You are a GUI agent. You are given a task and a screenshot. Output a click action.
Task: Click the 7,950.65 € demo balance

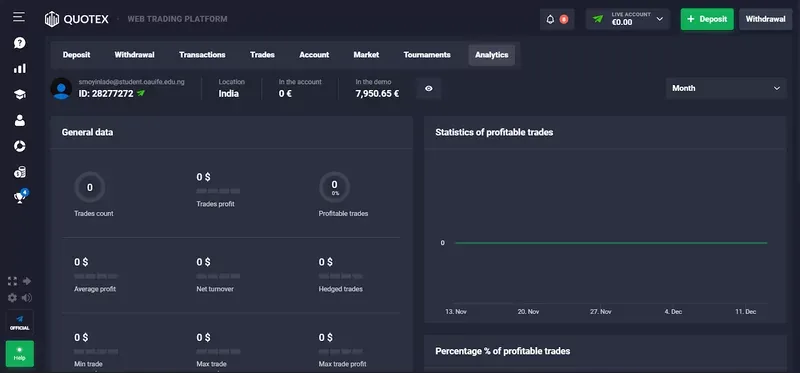pos(378,94)
